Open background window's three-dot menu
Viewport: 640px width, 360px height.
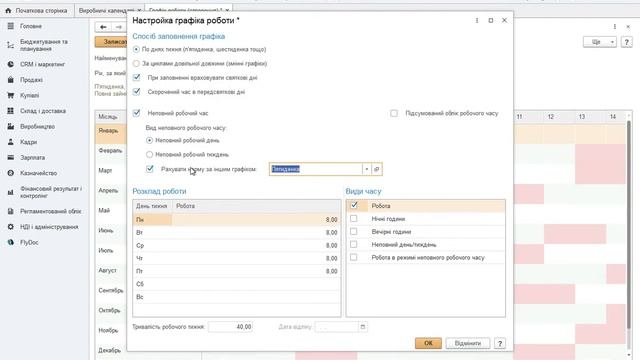tap(615, 27)
